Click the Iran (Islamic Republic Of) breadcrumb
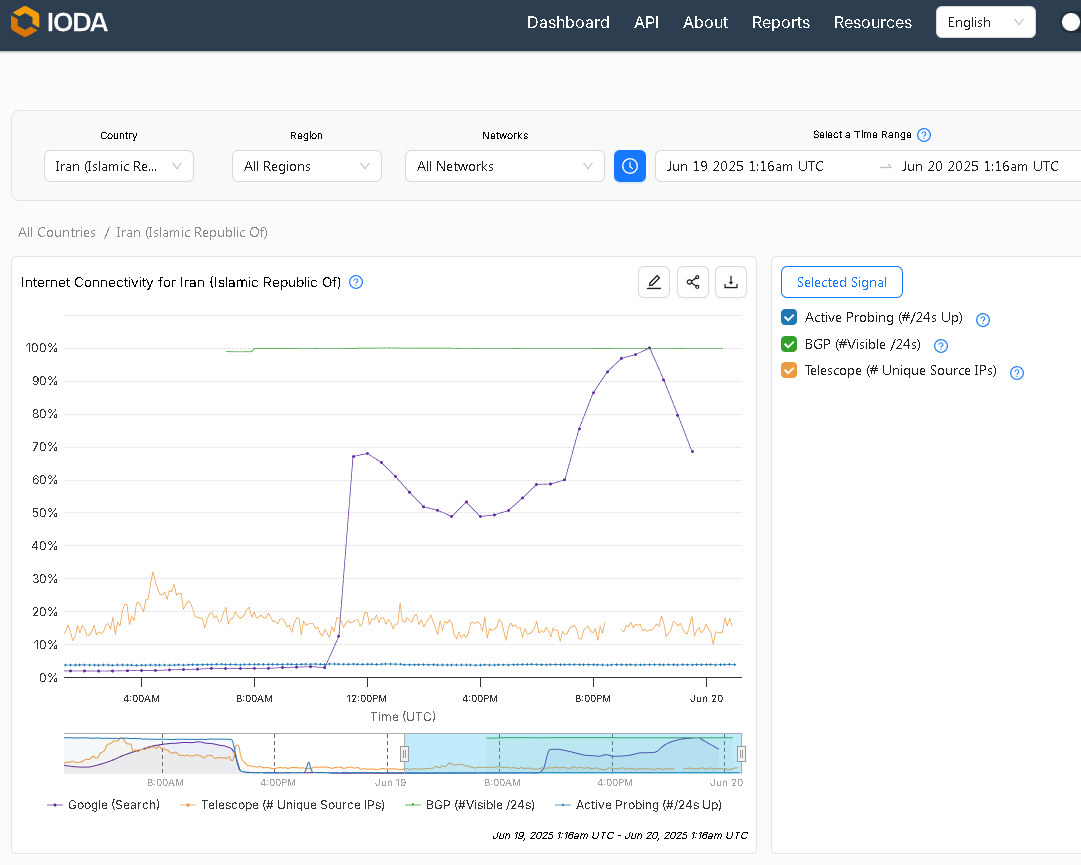 click(x=192, y=232)
